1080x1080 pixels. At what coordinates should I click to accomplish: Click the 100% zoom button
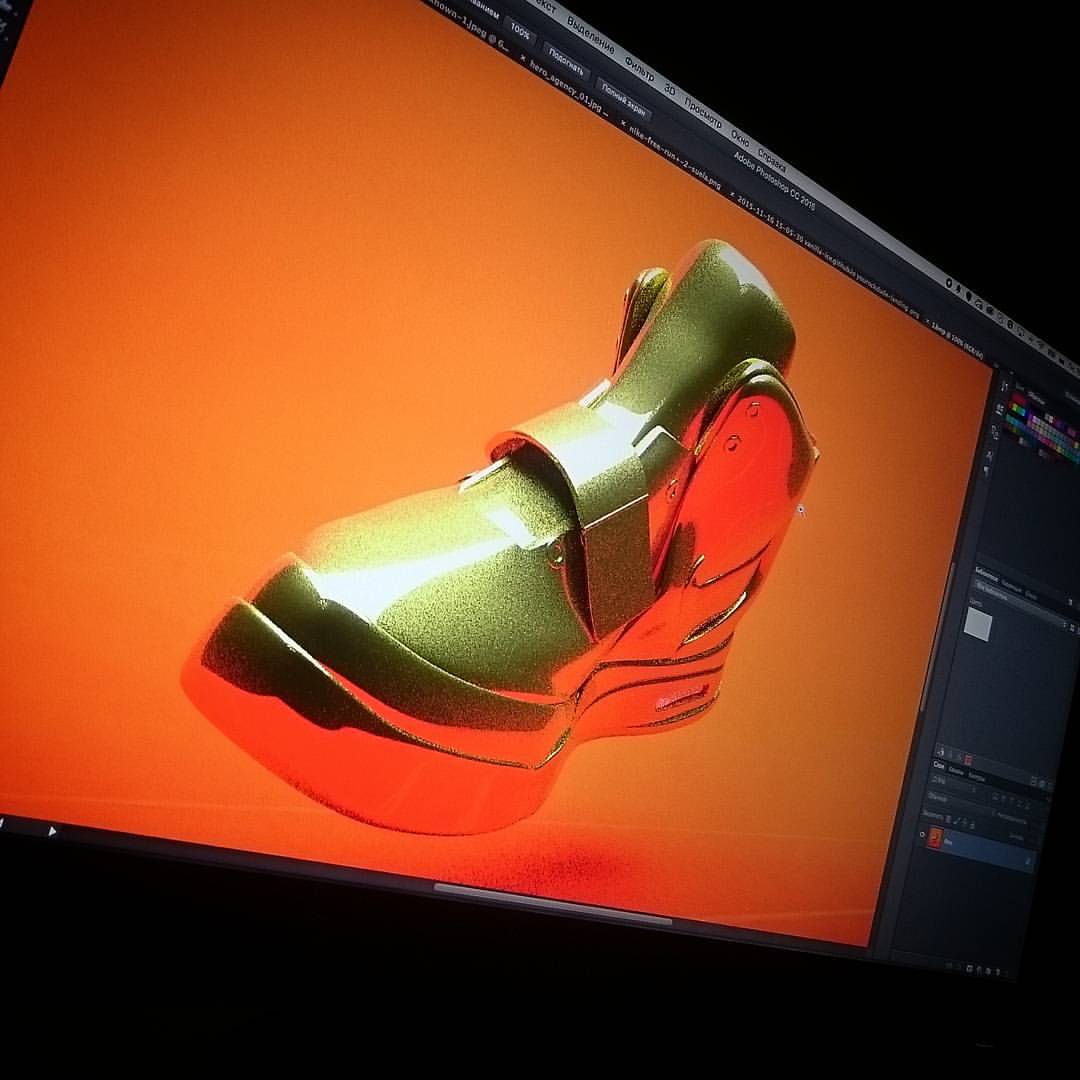[x=520, y=31]
